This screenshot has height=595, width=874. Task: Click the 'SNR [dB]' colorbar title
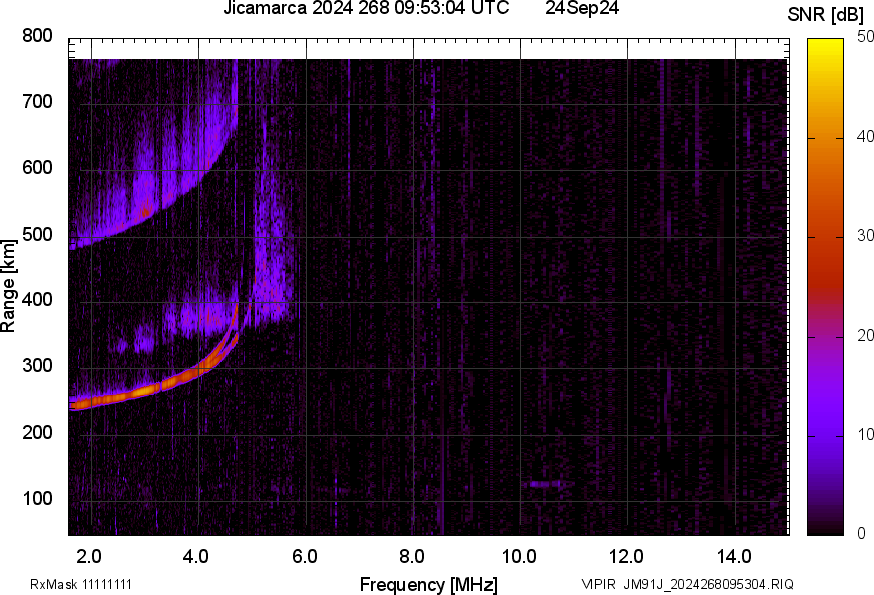tap(826, 15)
